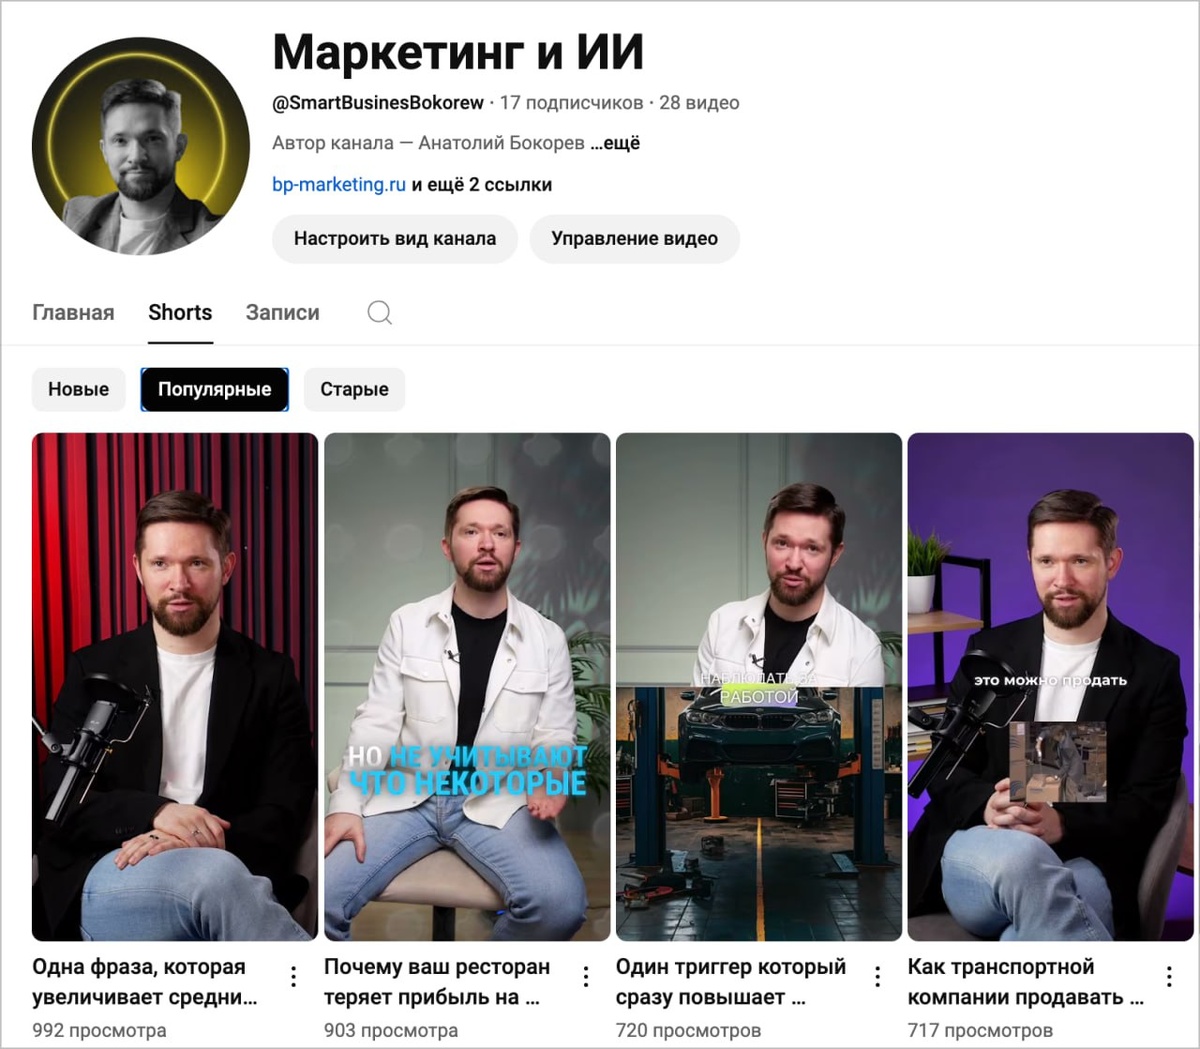
Task: Click 'Настроить вид канала' button
Action: tap(395, 239)
